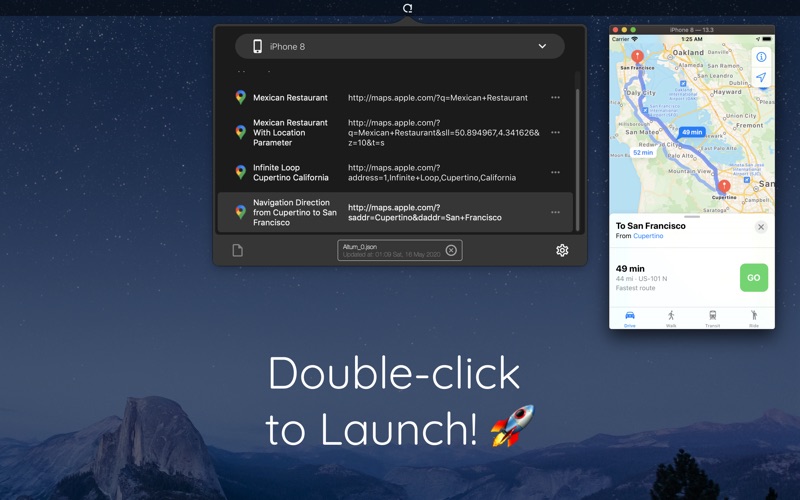Click the location arrow button on map
This screenshot has width=800, height=500.
pos(761,77)
